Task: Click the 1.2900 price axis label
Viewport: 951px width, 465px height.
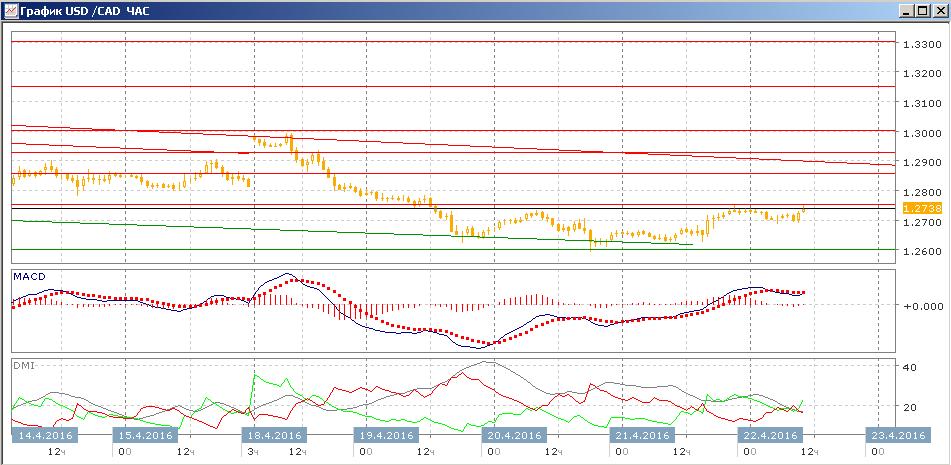Action: coord(921,163)
